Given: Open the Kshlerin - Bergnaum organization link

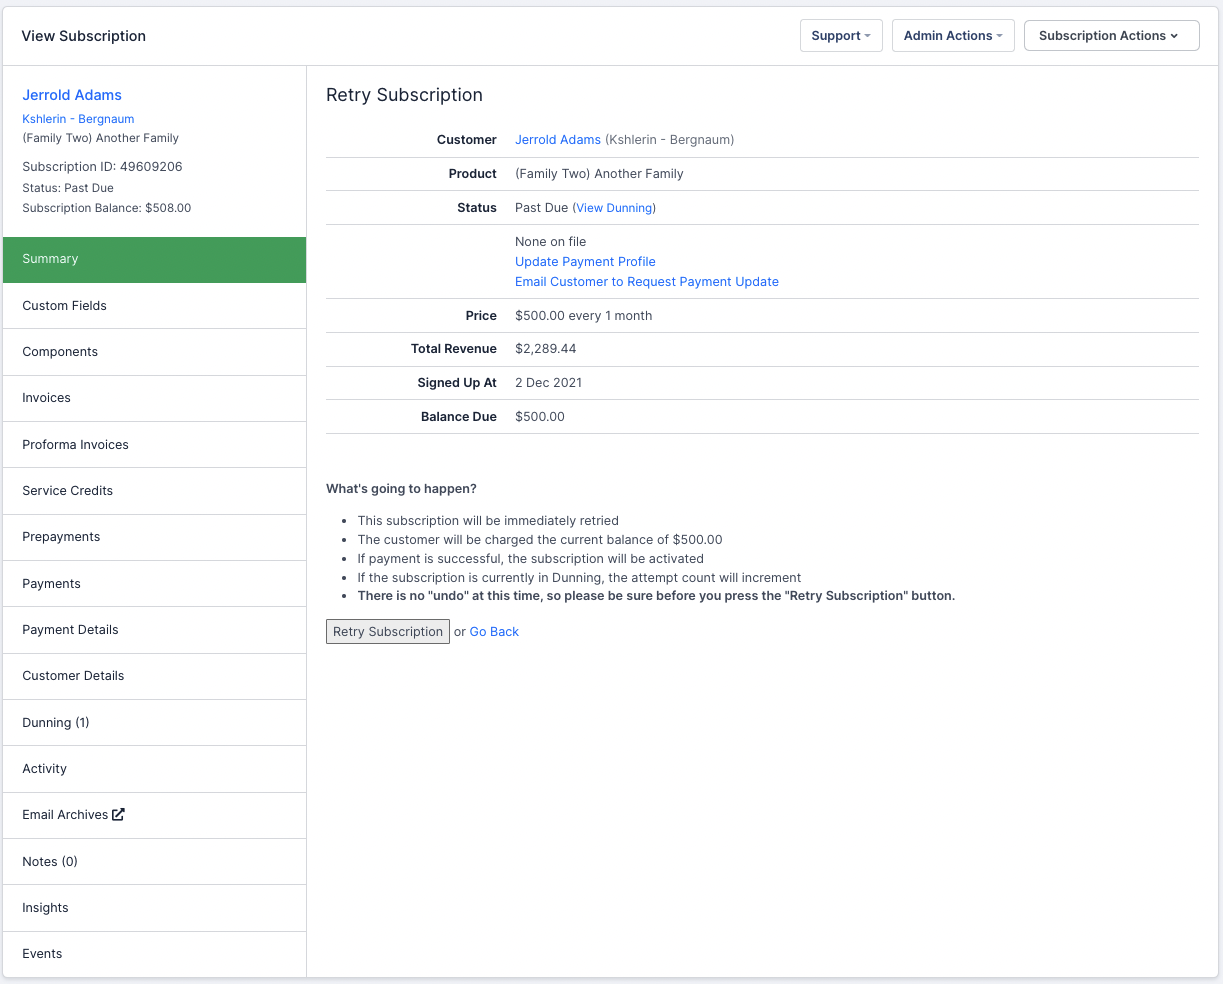Looking at the screenshot, I should (78, 119).
